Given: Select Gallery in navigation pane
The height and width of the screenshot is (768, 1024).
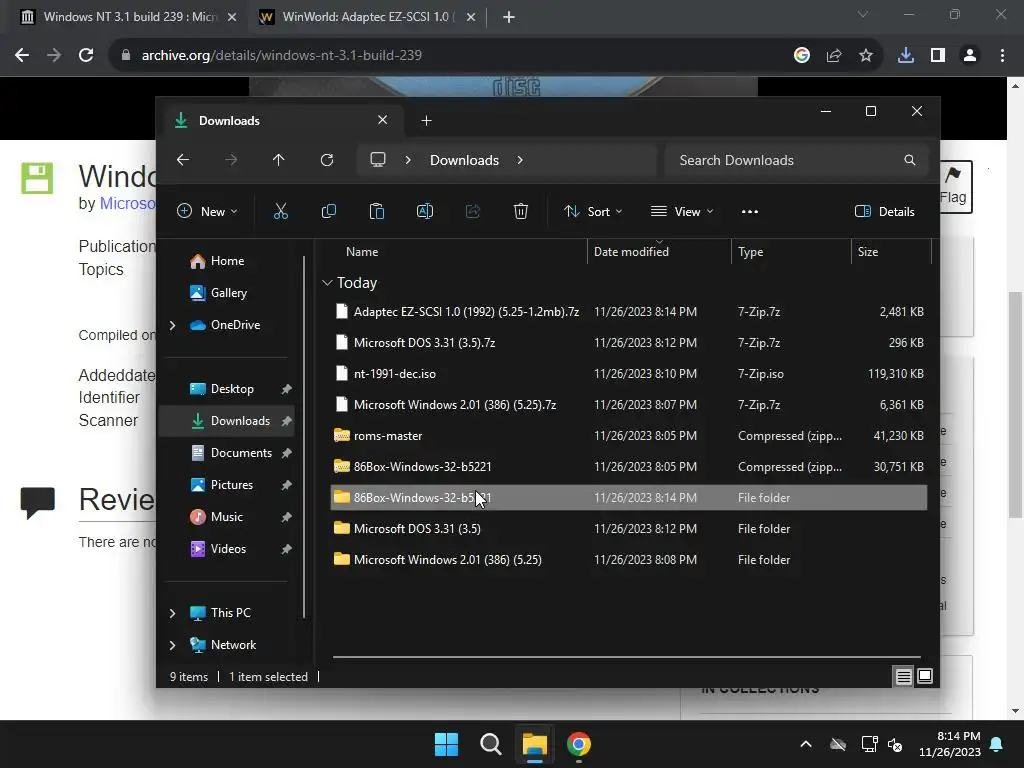Looking at the screenshot, I should [x=227, y=293].
